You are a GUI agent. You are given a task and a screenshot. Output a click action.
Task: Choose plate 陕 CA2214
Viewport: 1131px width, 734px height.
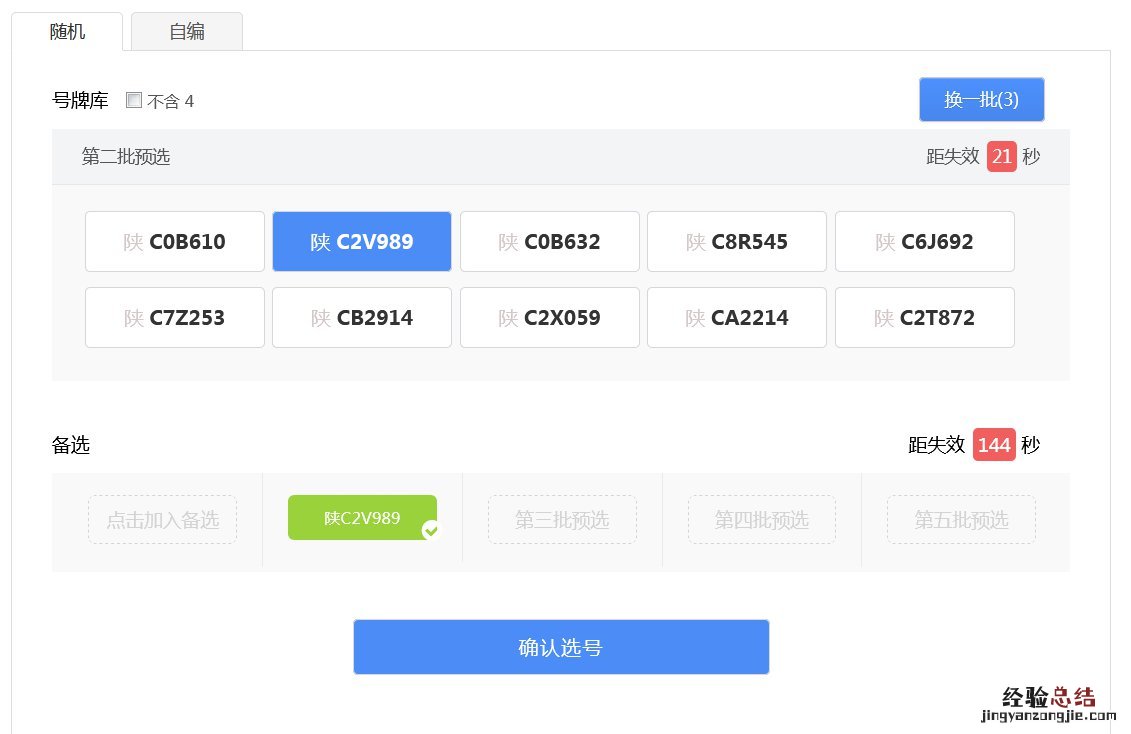(x=737, y=318)
